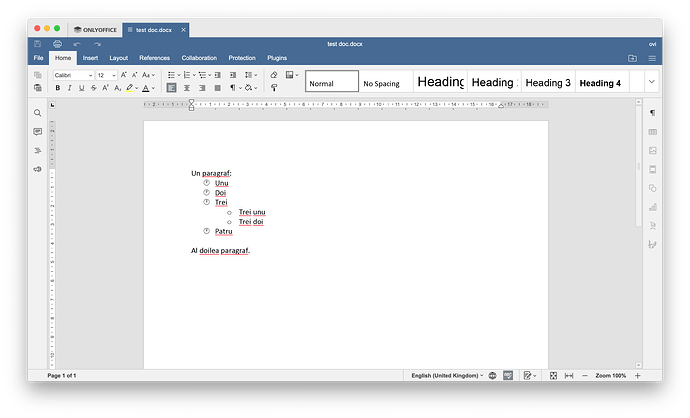Open Table settings in the right sidebar

point(653,132)
